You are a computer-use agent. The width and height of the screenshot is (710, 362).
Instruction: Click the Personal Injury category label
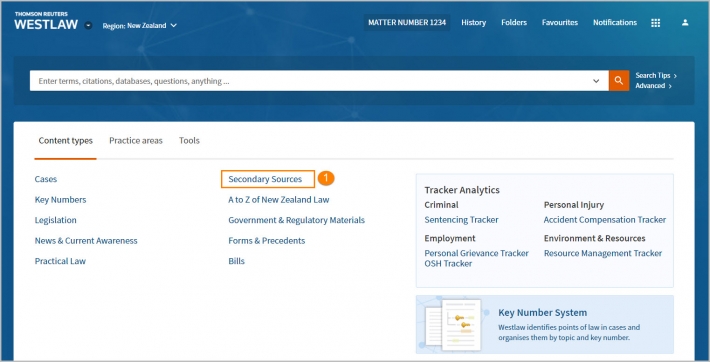[x=574, y=205]
